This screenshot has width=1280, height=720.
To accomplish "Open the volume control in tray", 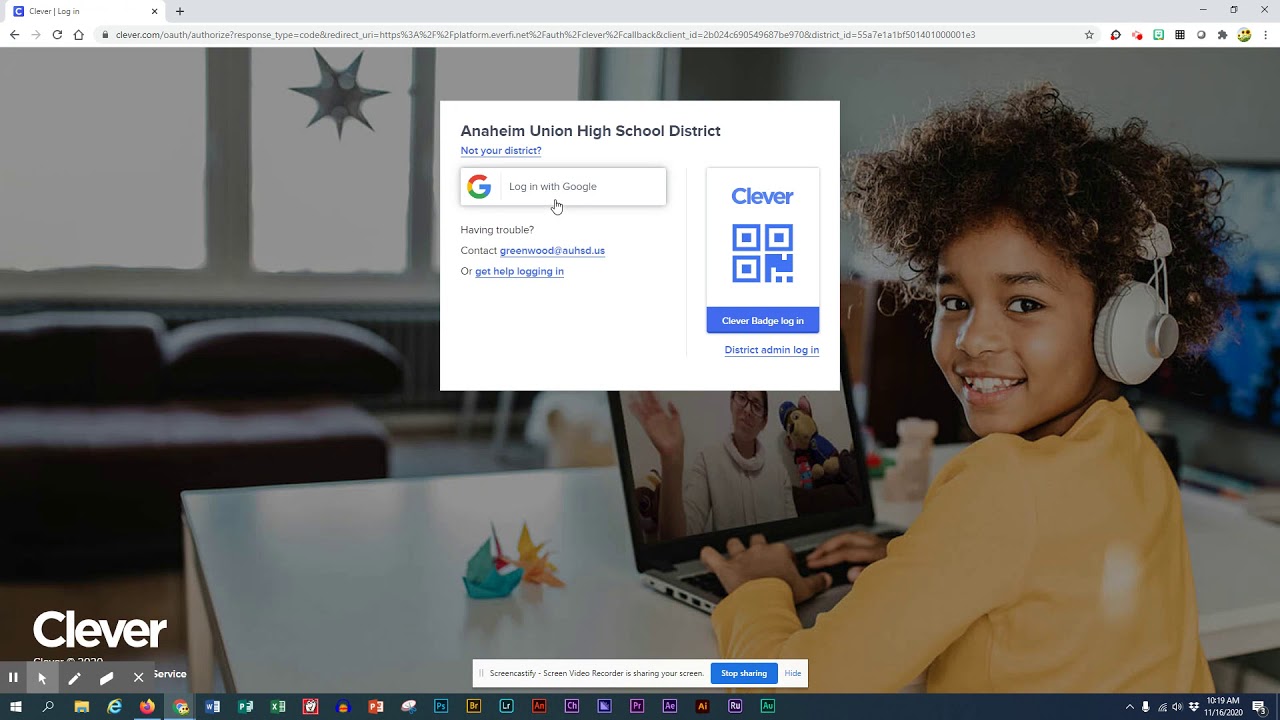I will [1177, 707].
